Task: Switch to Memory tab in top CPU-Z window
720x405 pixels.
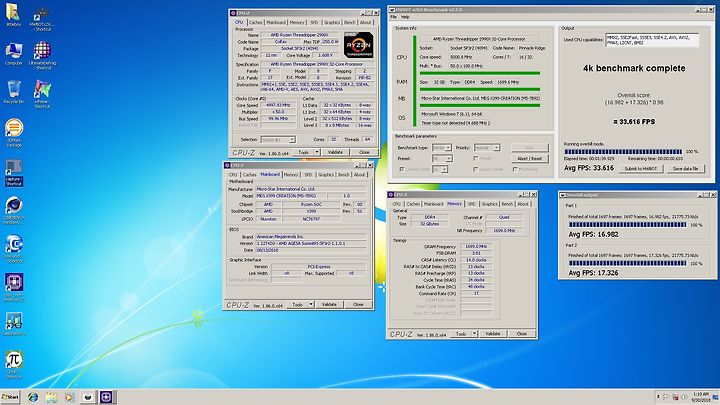Action: pyautogui.click(x=297, y=22)
